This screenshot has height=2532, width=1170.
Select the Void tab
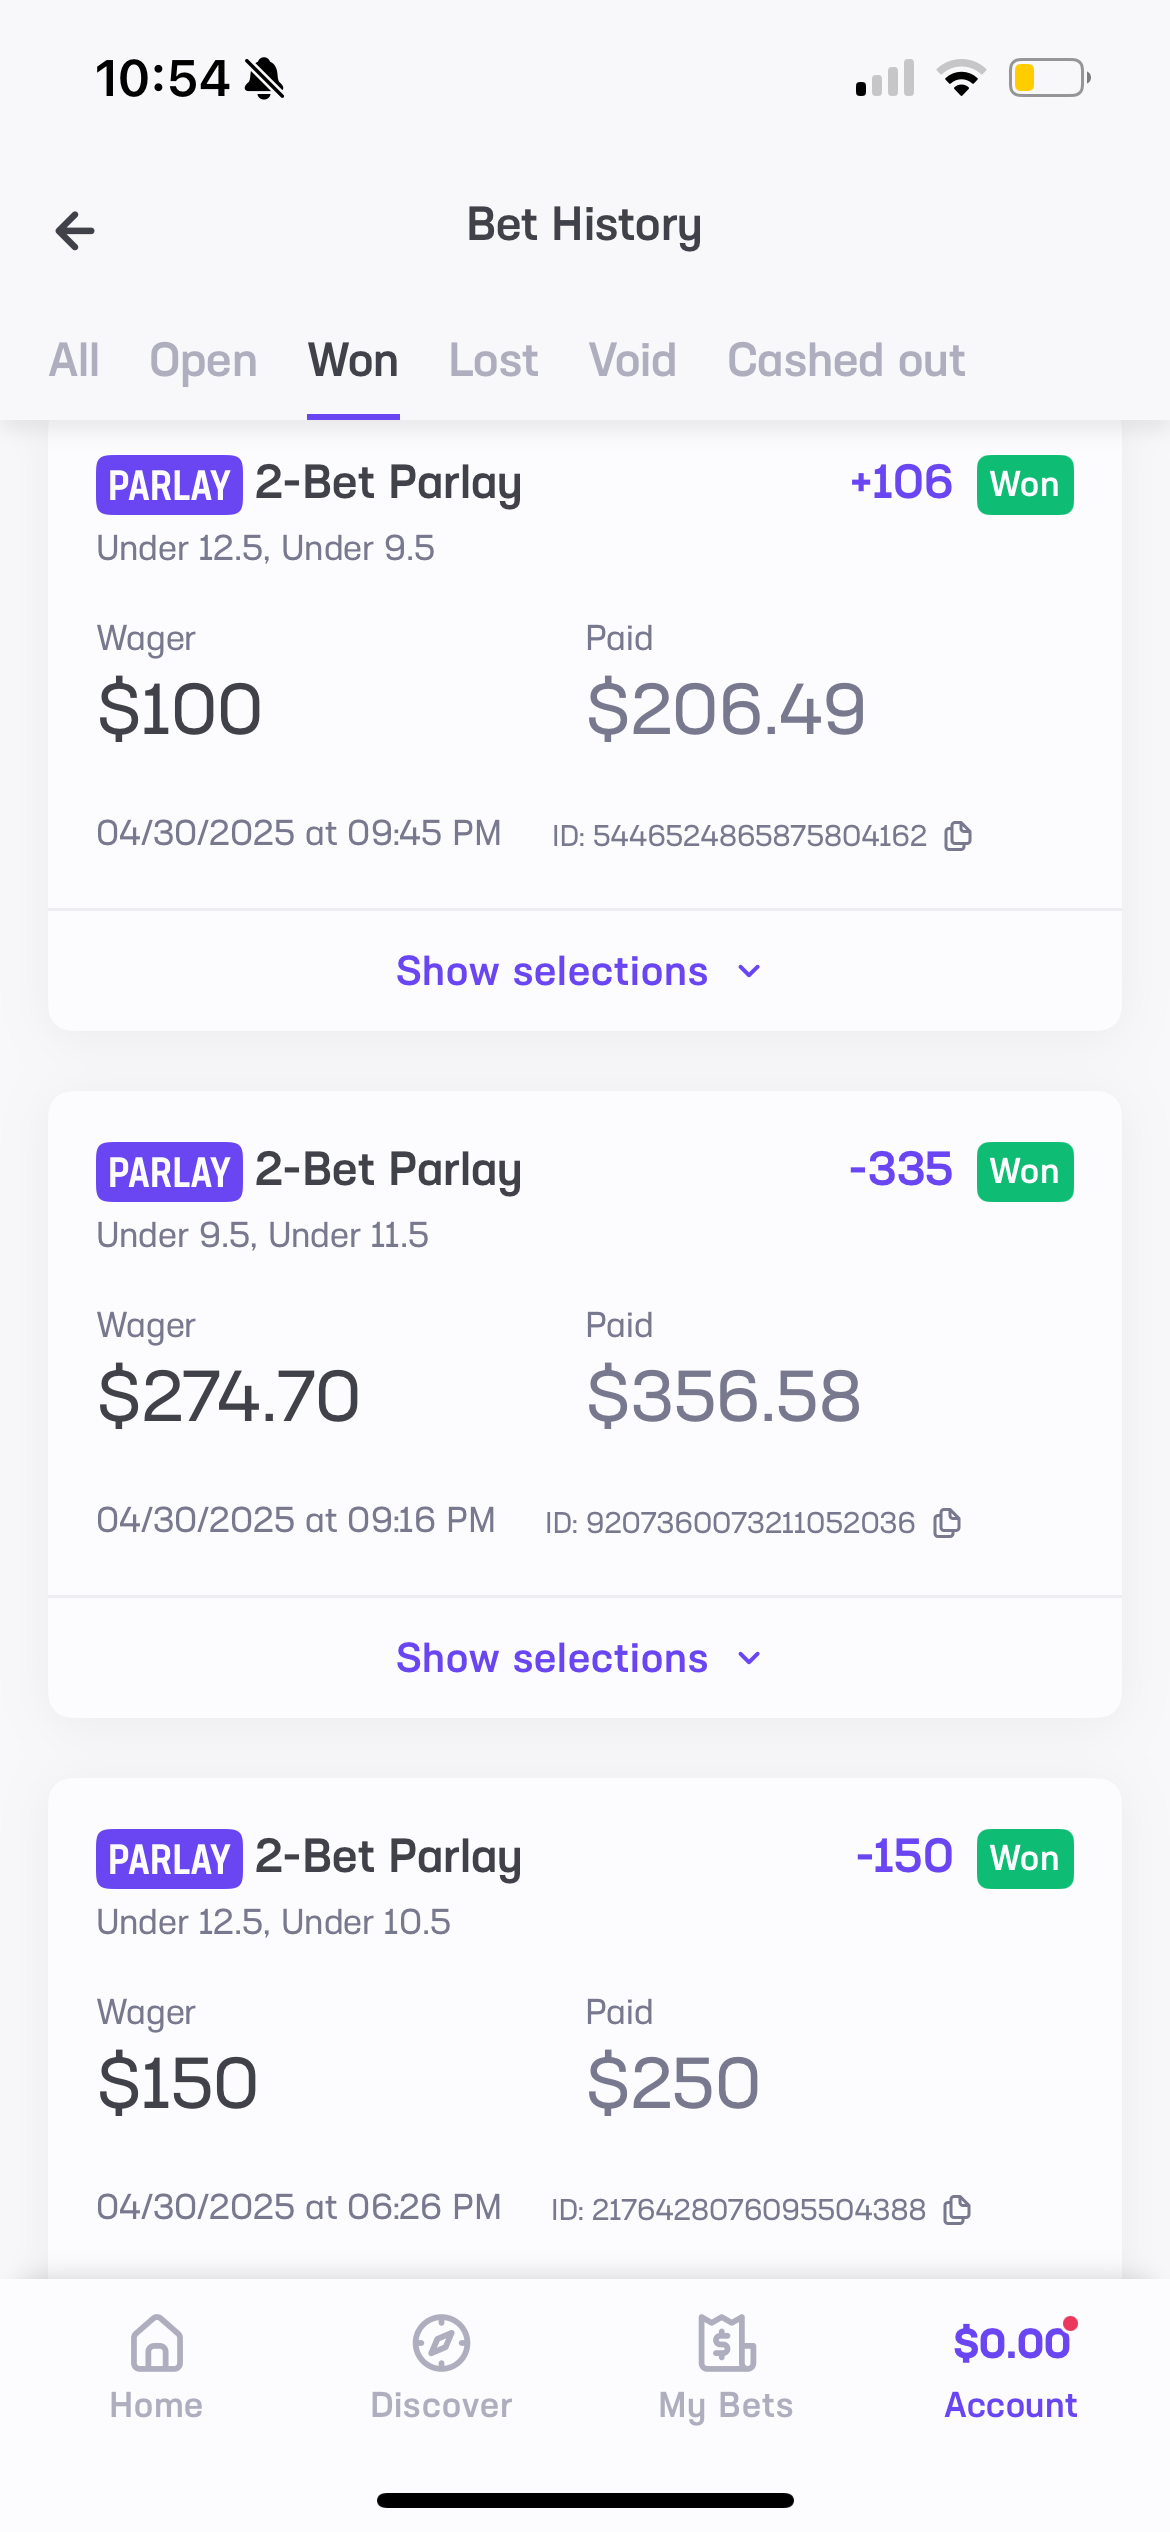[x=632, y=360]
